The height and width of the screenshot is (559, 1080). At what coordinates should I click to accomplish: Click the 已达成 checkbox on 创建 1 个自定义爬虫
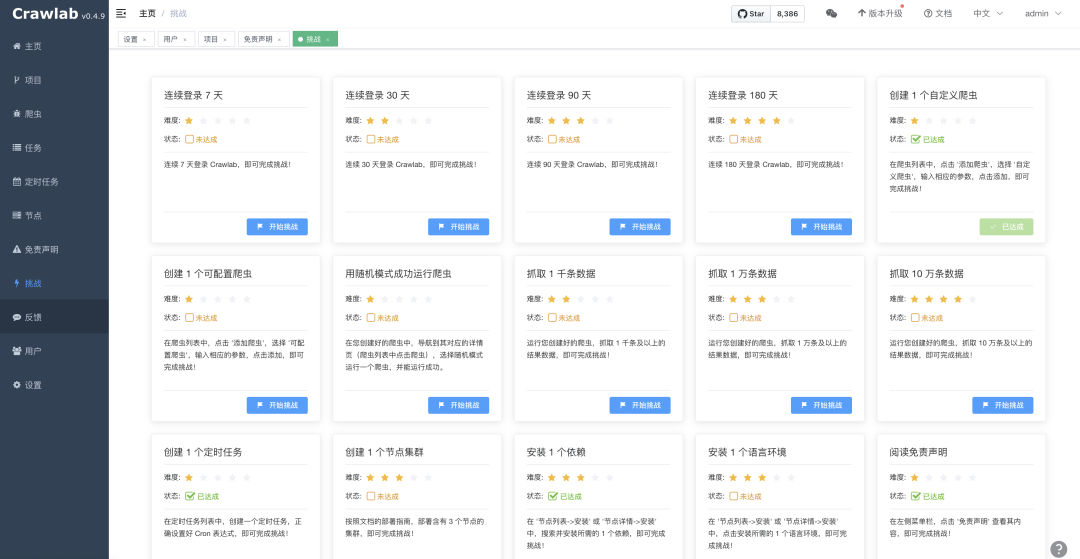915,139
